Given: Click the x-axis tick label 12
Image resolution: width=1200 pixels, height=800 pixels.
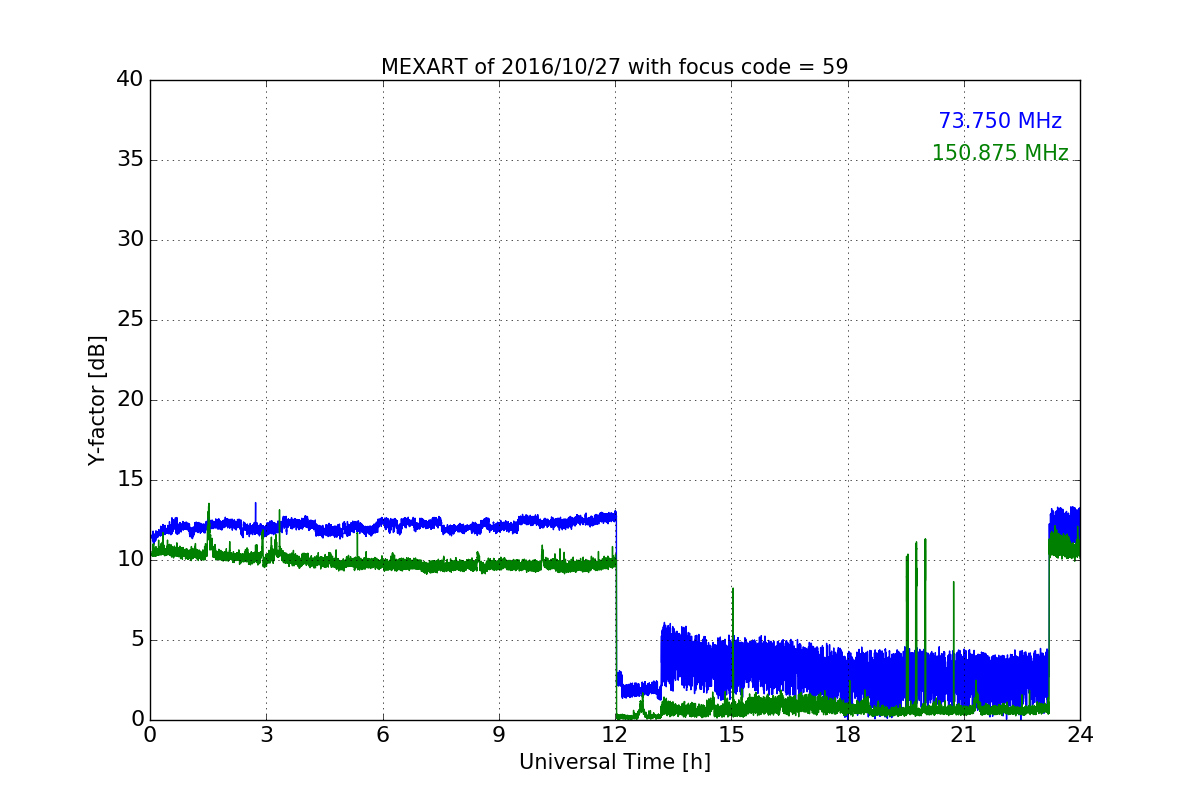Looking at the screenshot, I should pyautogui.click(x=615, y=735).
